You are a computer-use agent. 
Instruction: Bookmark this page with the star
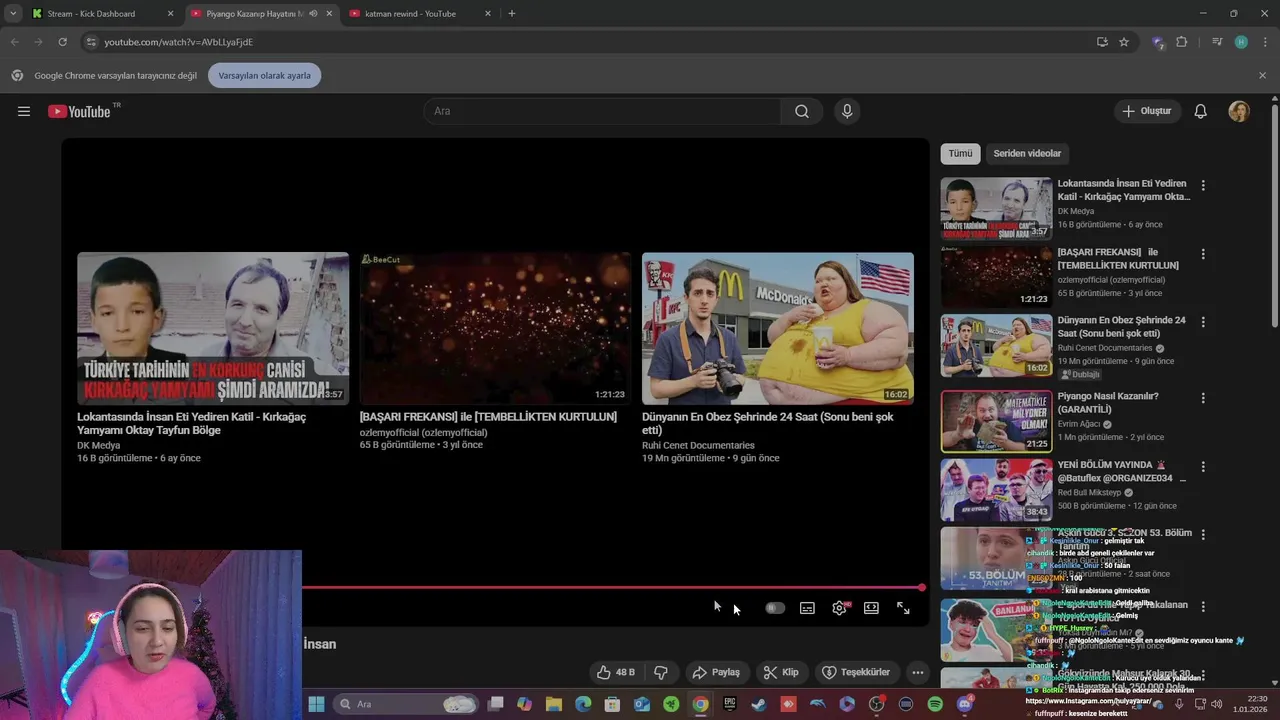point(1124,42)
